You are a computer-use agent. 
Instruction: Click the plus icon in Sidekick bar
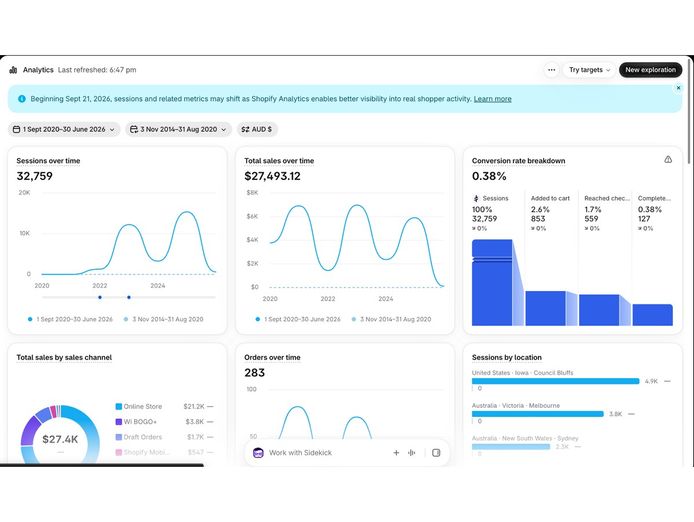tap(396, 452)
